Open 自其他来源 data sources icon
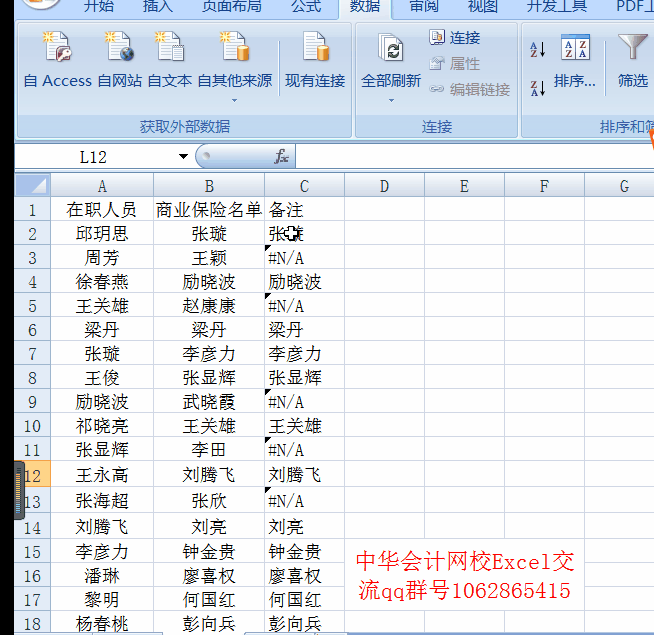This screenshot has width=654, height=635. click(234, 46)
